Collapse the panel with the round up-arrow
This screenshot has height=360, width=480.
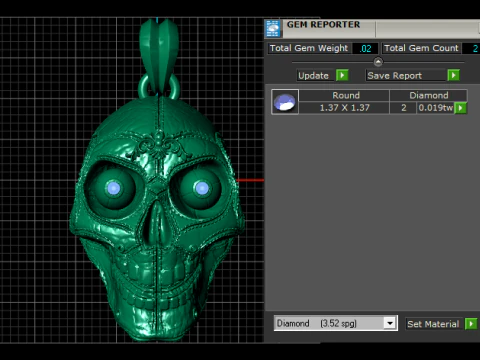click(378, 62)
